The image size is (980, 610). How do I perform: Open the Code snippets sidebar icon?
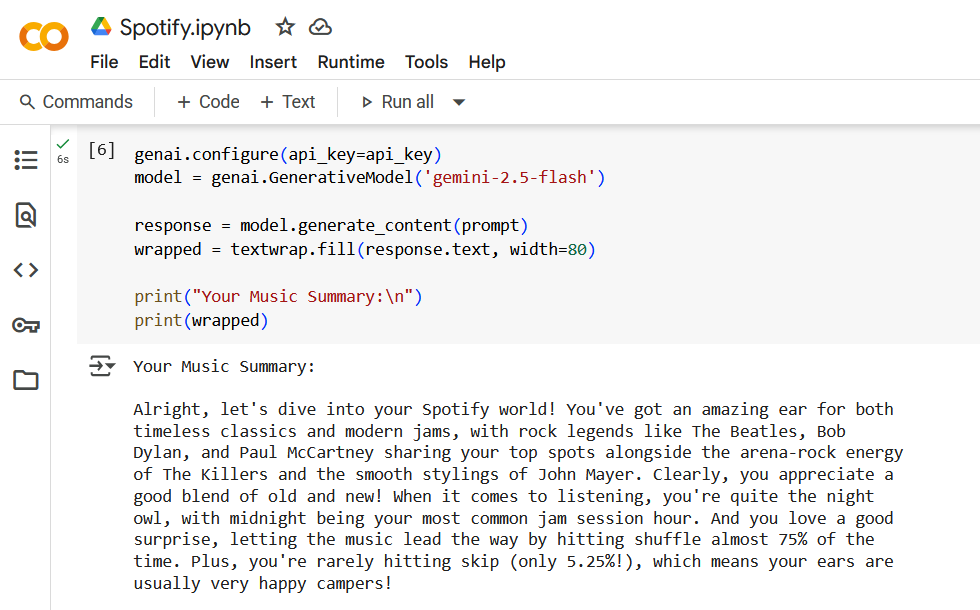(x=26, y=270)
